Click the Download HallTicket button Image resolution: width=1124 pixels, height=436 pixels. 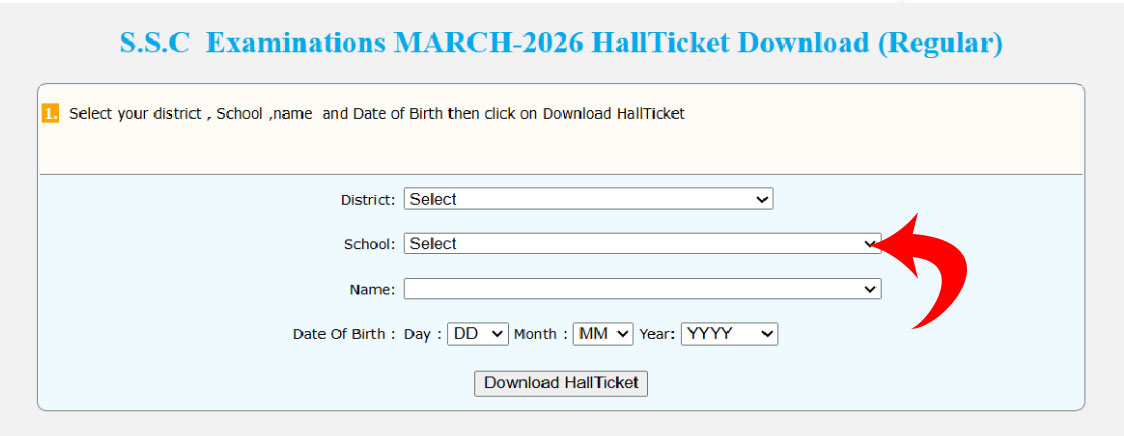[x=561, y=383]
